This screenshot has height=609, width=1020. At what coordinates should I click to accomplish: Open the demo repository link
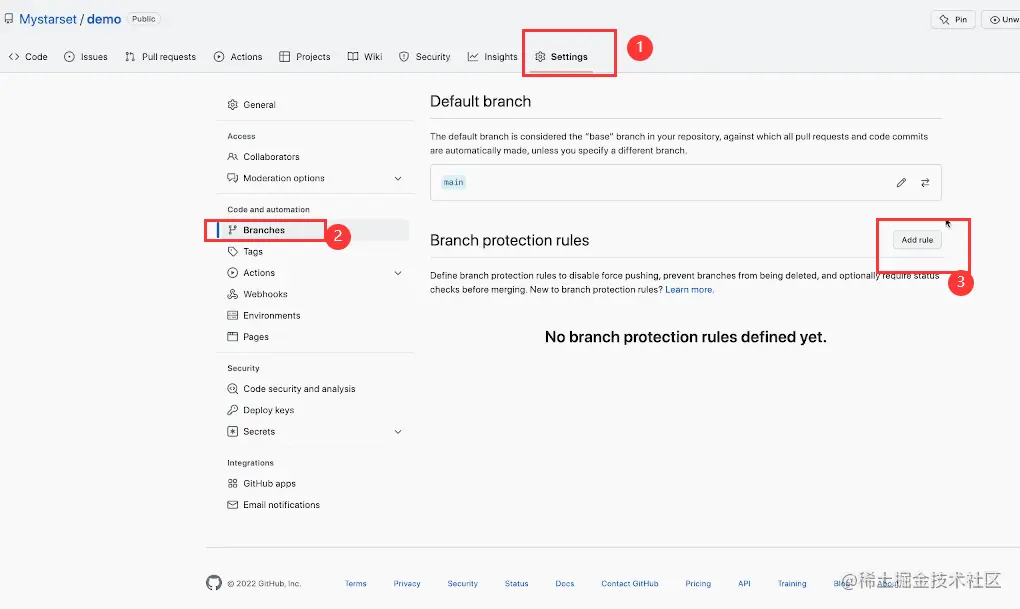coord(104,19)
